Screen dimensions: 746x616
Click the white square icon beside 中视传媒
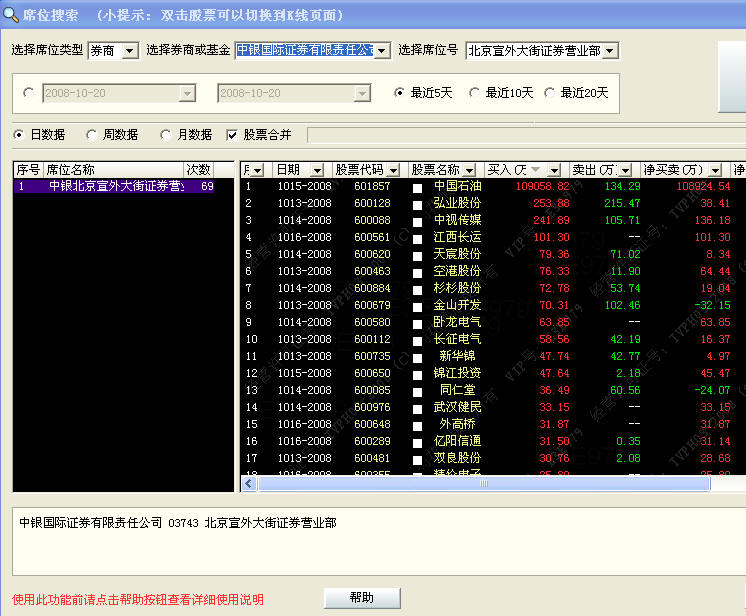(x=418, y=221)
